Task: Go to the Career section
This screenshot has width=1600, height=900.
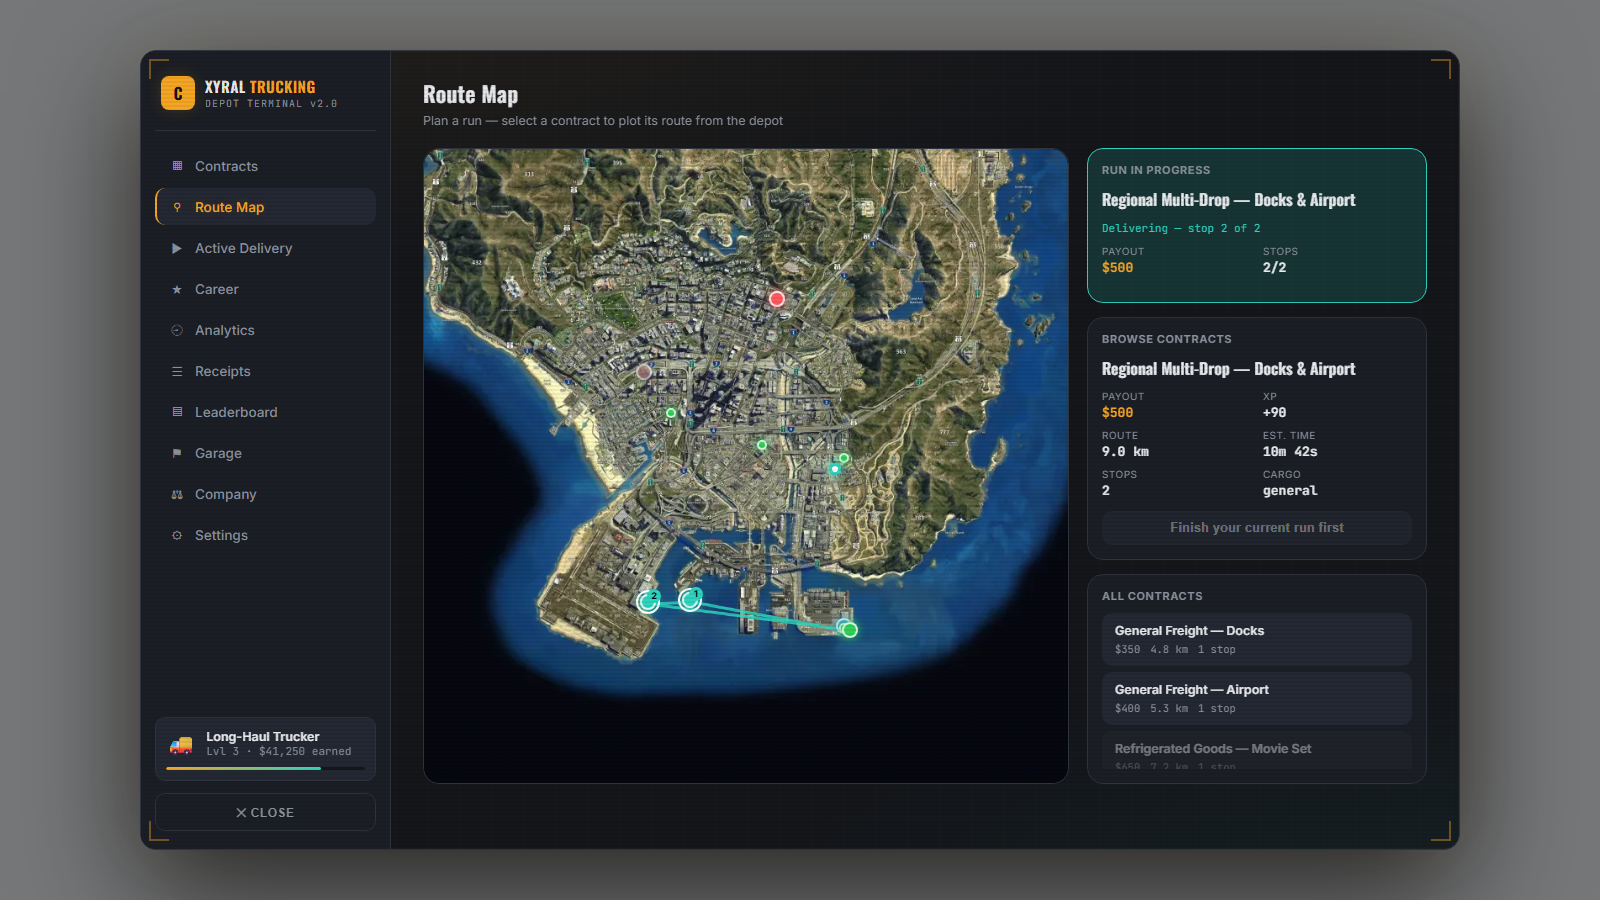Action: (x=265, y=289)
